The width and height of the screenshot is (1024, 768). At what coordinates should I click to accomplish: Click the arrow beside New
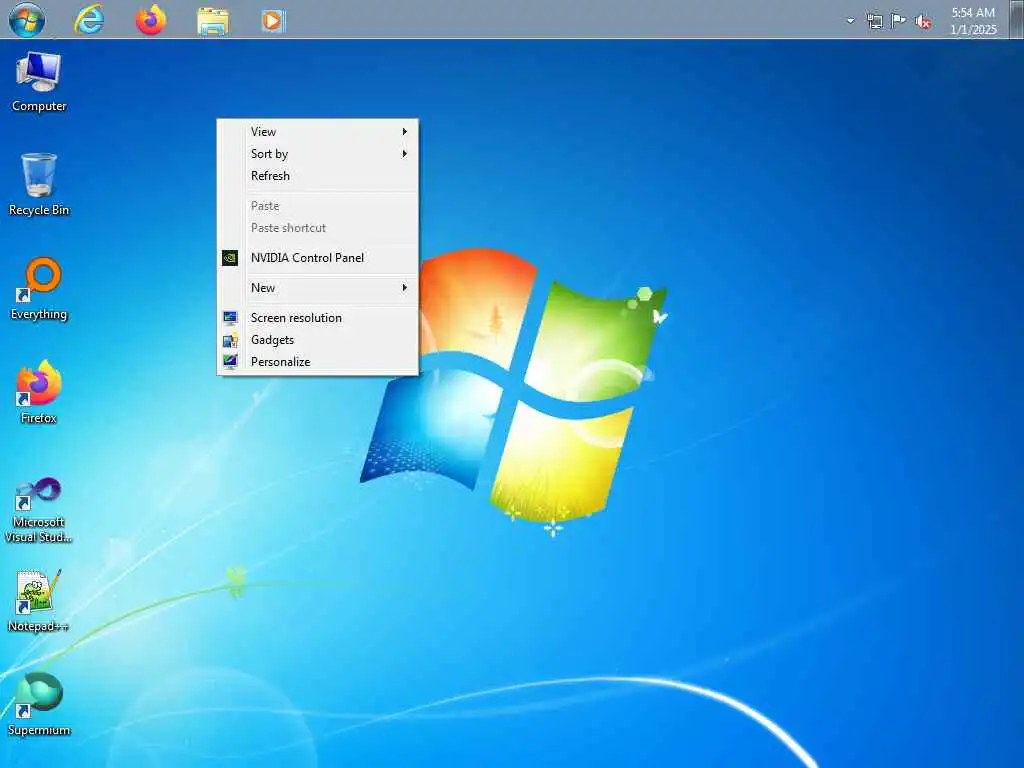405,287
